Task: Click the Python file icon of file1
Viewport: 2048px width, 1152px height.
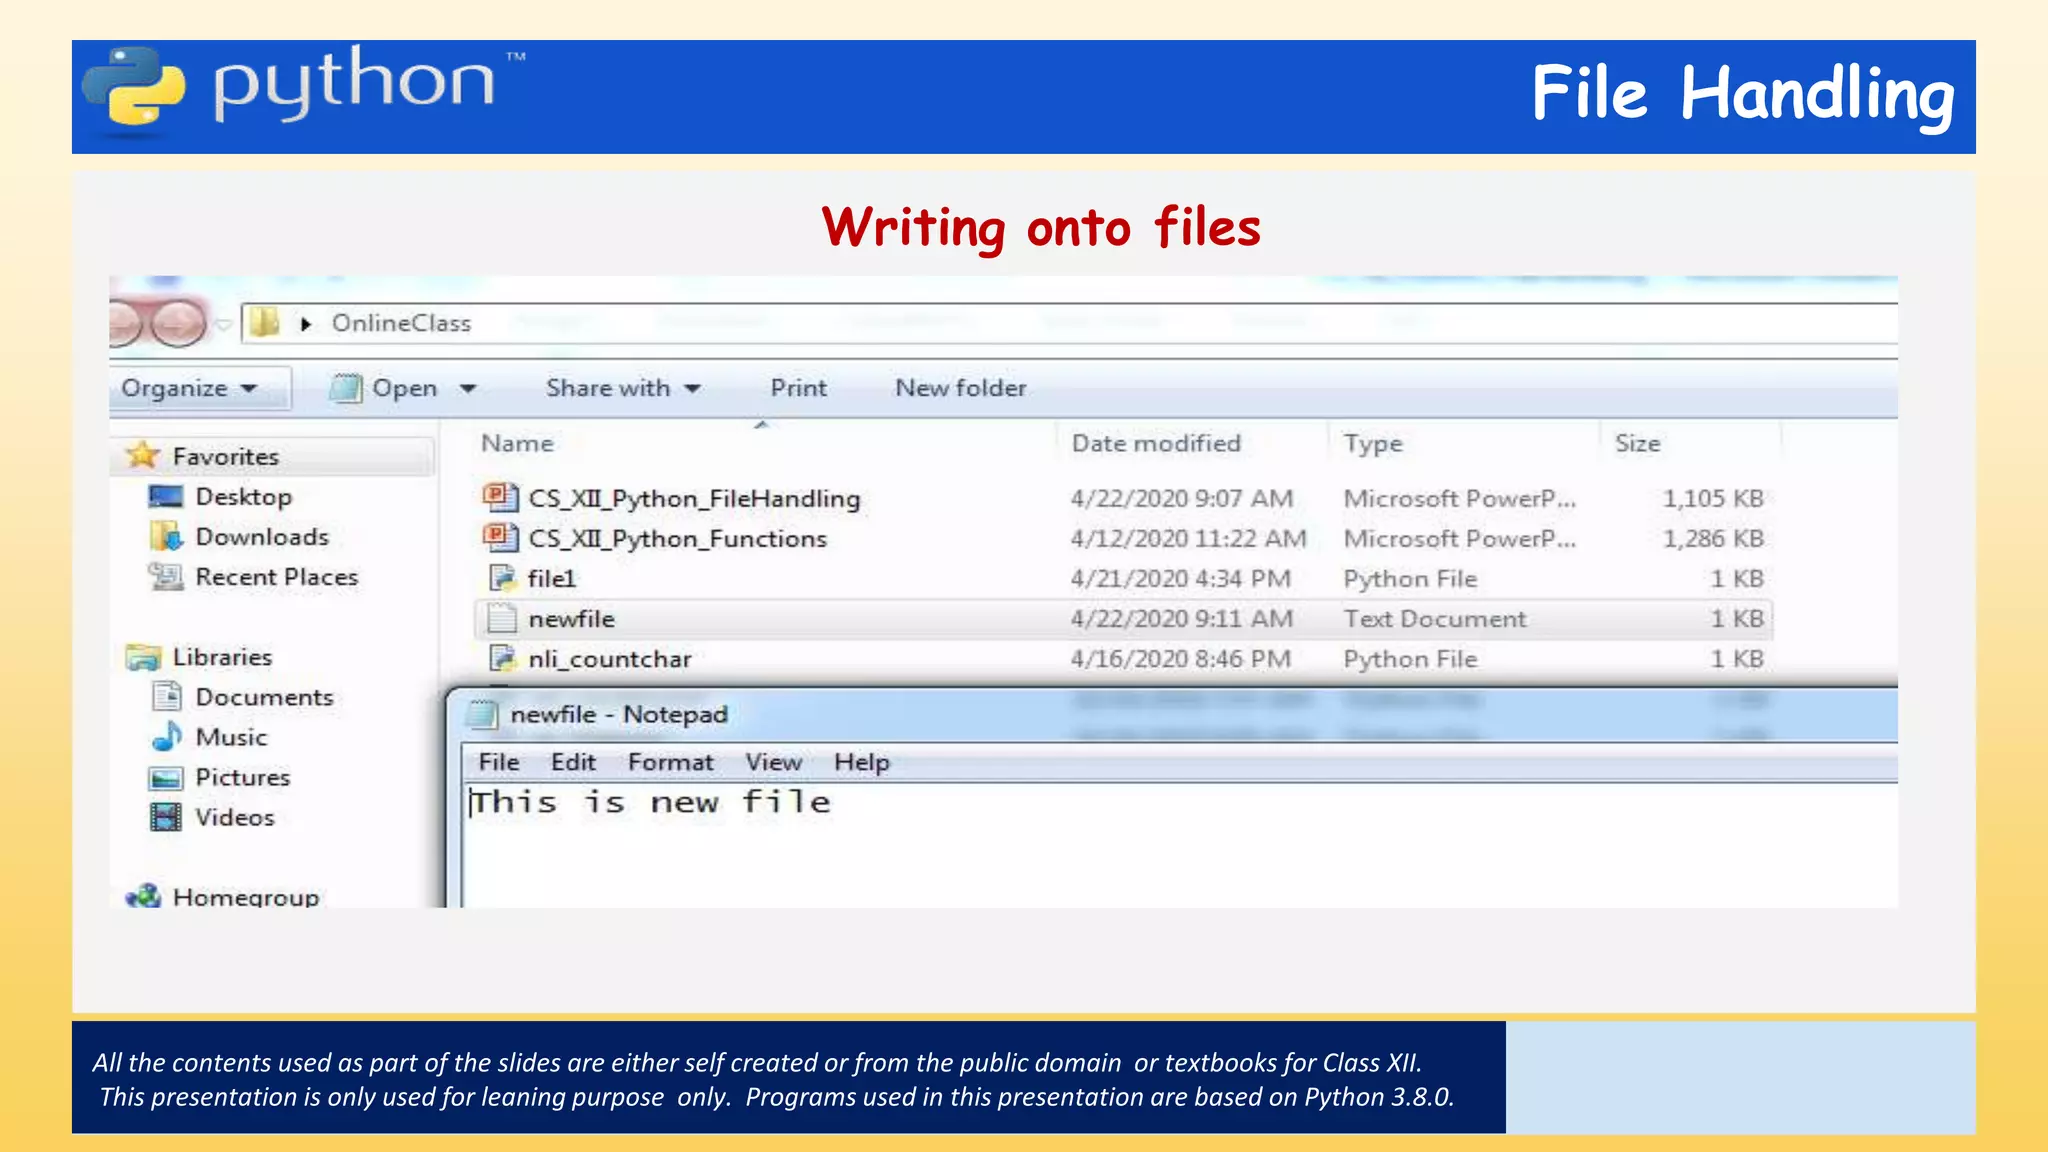Action: point(501,578)
